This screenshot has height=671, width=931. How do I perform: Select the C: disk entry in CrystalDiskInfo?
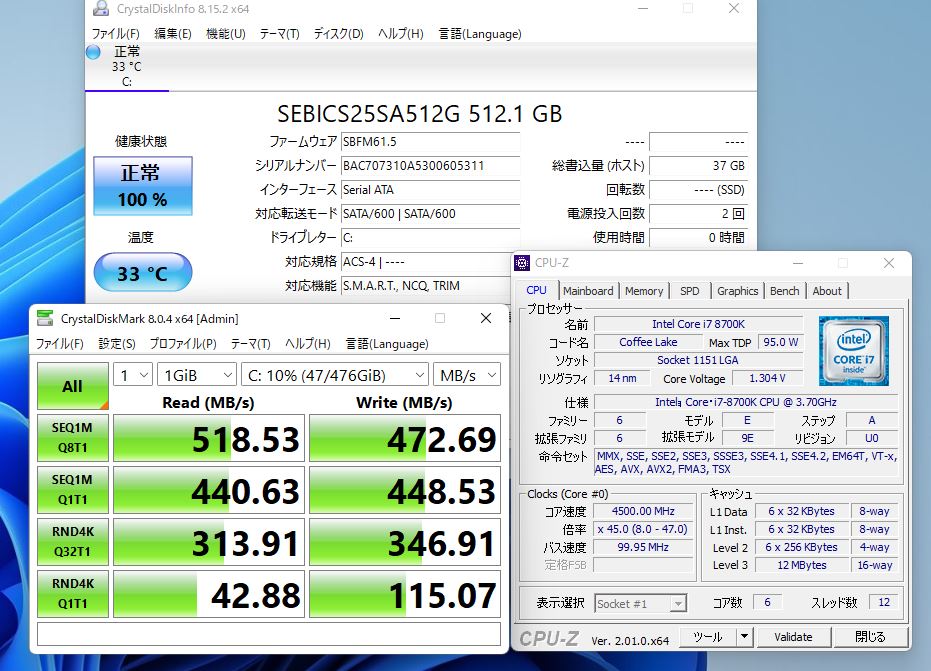click(127, 66)
